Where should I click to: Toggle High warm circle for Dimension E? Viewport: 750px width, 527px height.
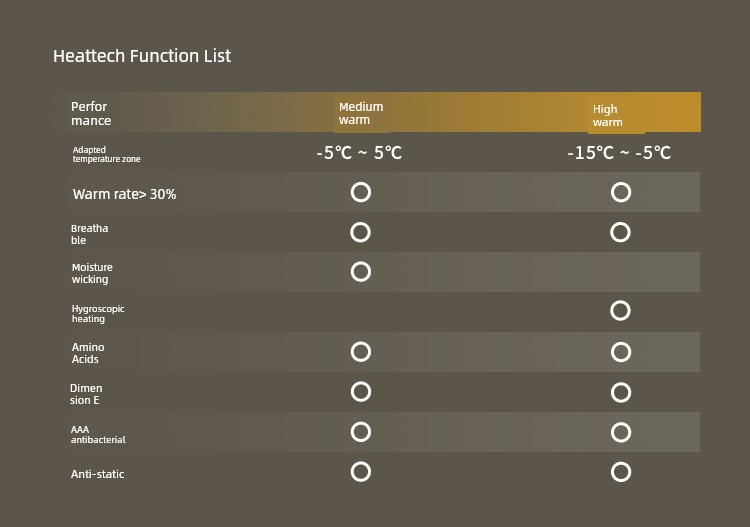[621, 392]
